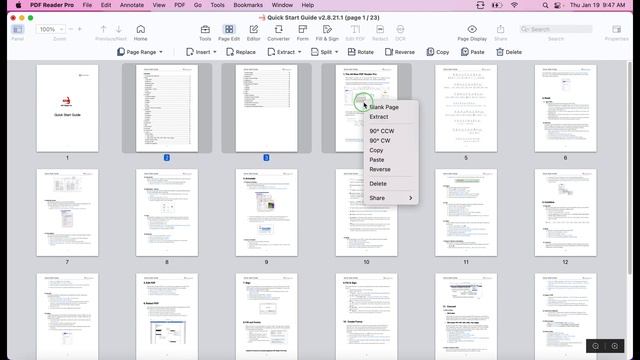Image resolution: width=640 pixels, height=360 pixels.
Task: Go to previous page arrow
Action: click(x=103, y=29)
